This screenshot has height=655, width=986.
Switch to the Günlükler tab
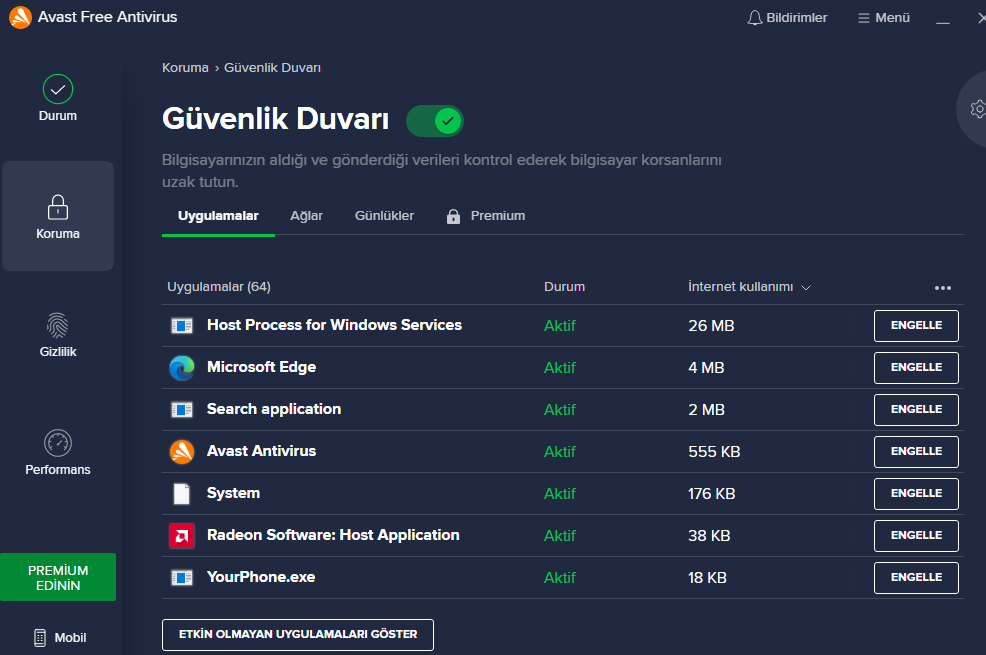click(384, 216)
